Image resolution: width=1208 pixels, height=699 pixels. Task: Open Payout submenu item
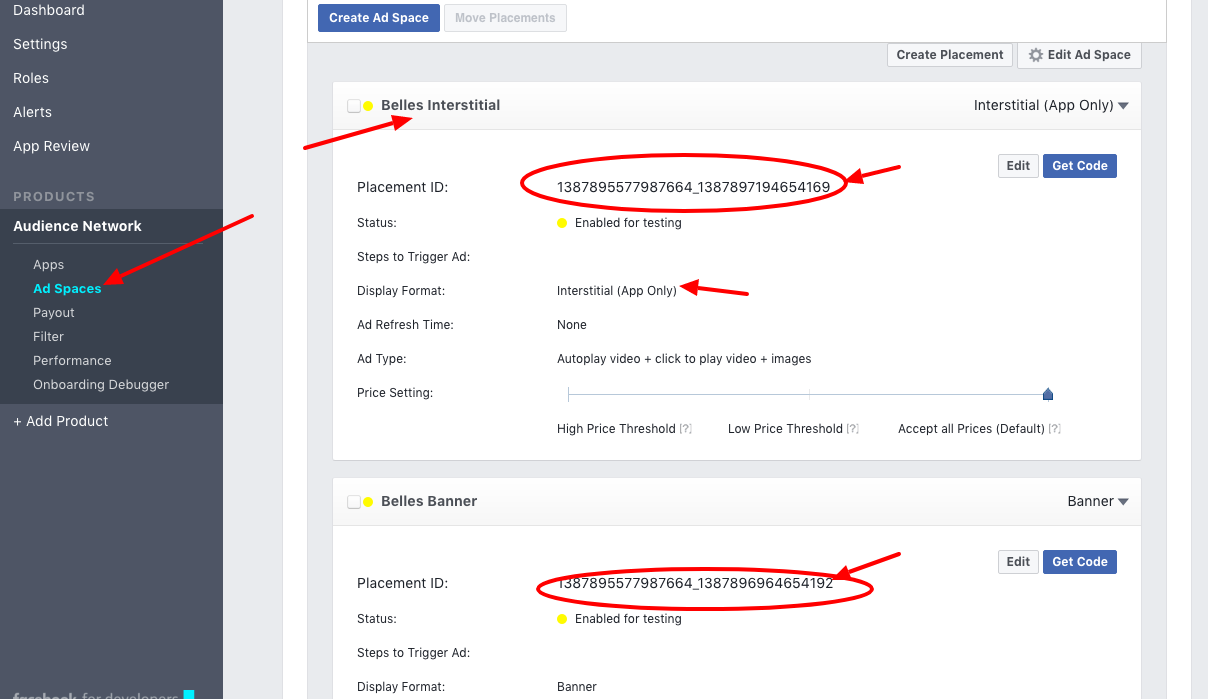(x=54, y=313)
